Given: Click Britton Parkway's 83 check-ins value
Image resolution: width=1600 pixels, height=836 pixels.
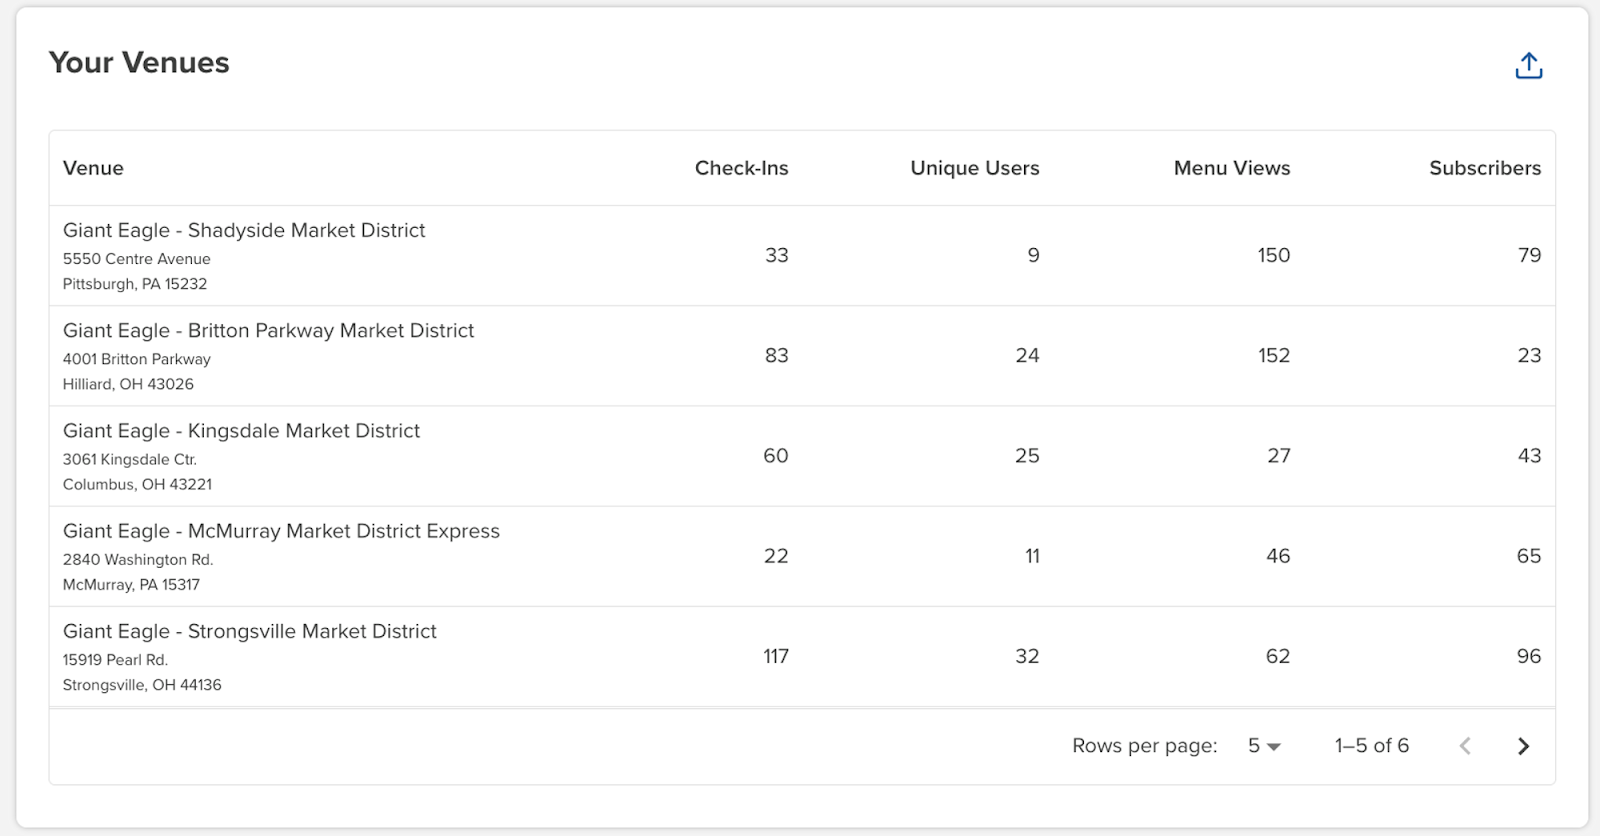Looking at the screenshot, I should (776, 356).
